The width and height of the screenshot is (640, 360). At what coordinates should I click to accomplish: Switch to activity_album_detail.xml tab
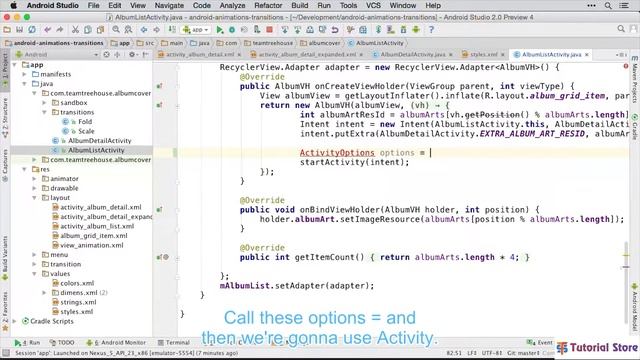(199, 54)
